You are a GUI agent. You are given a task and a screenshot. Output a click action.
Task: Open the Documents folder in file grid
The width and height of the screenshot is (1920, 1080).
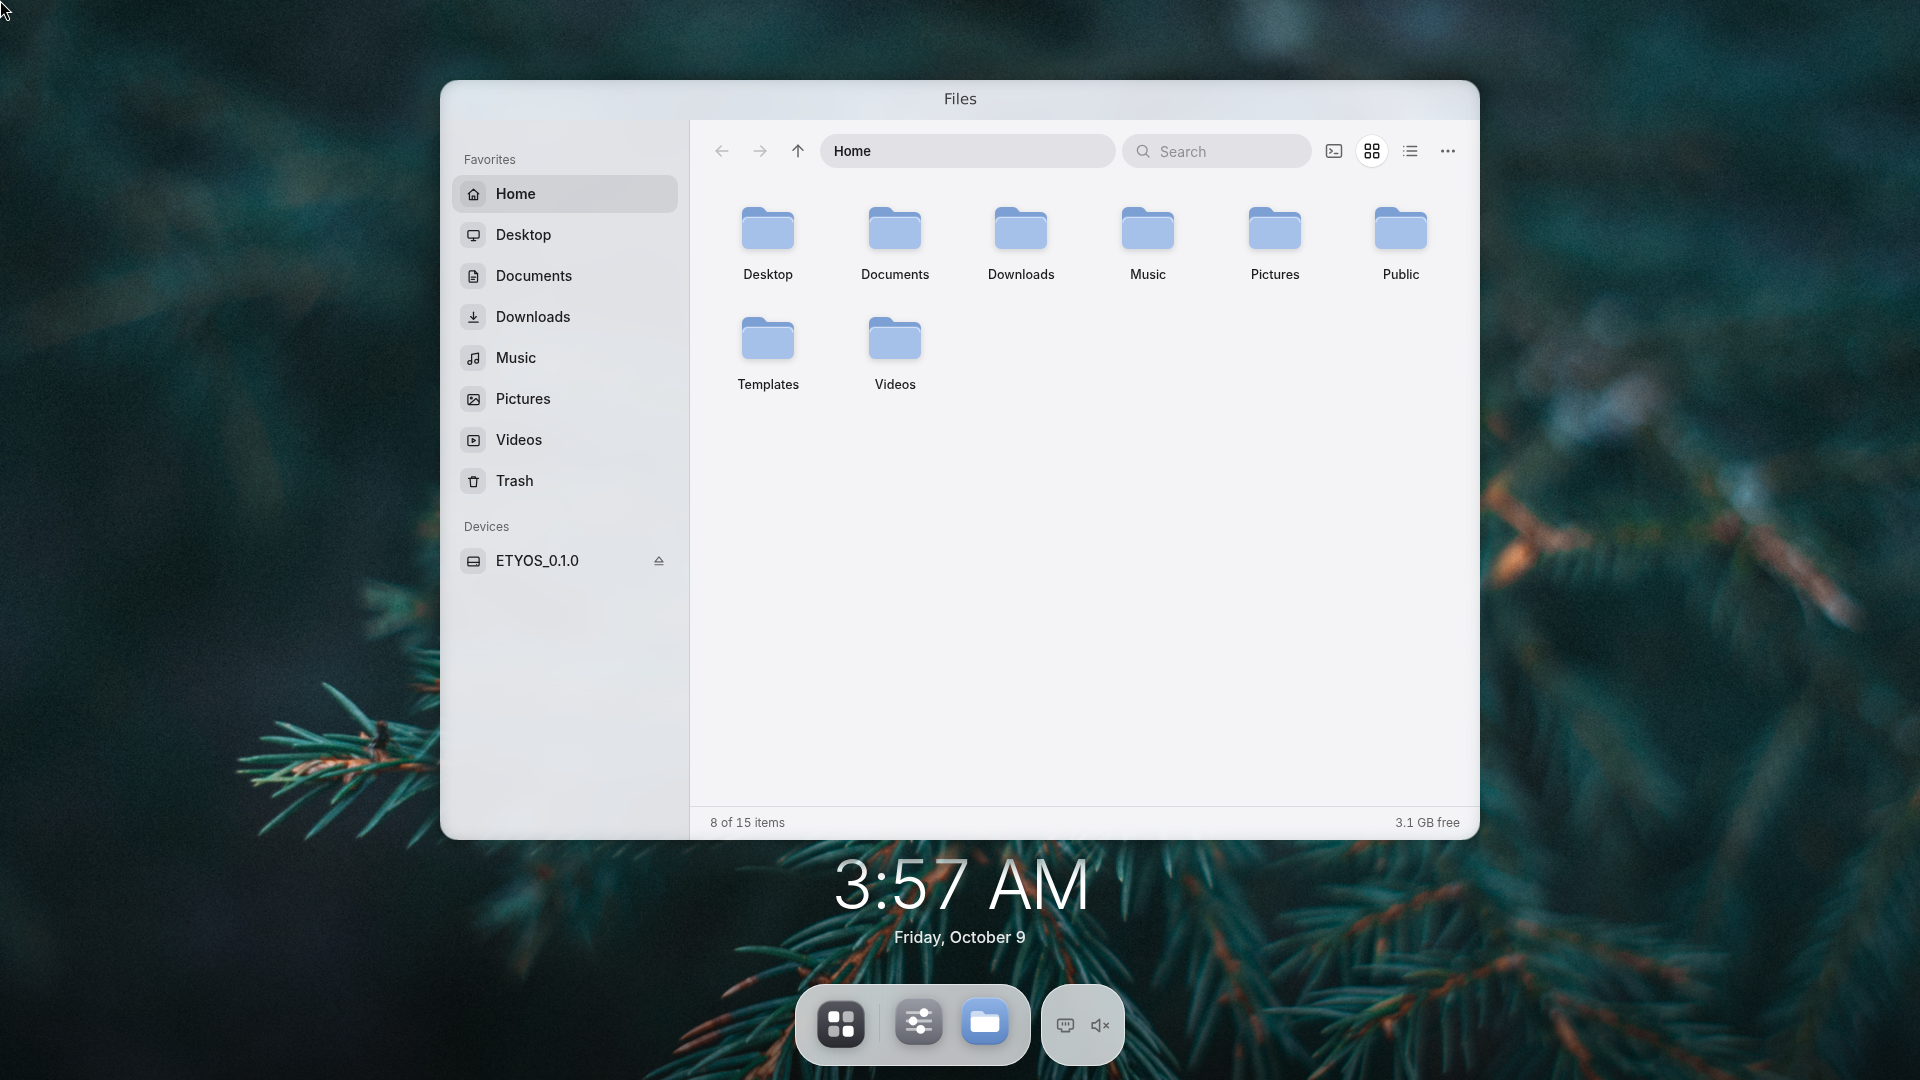click(x=895, y=243)
